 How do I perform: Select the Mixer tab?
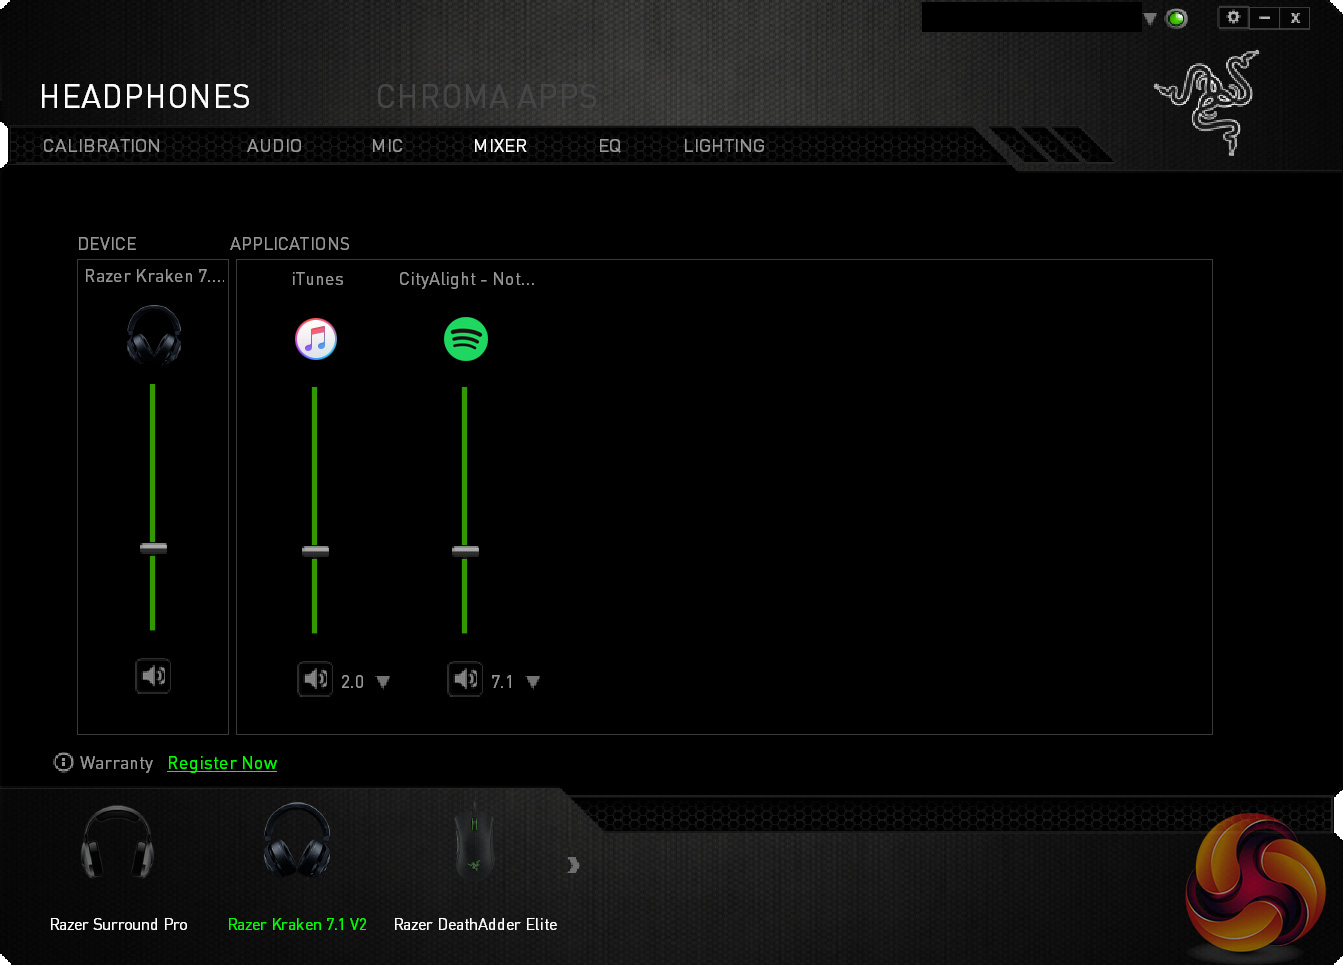tap(500, 146)
